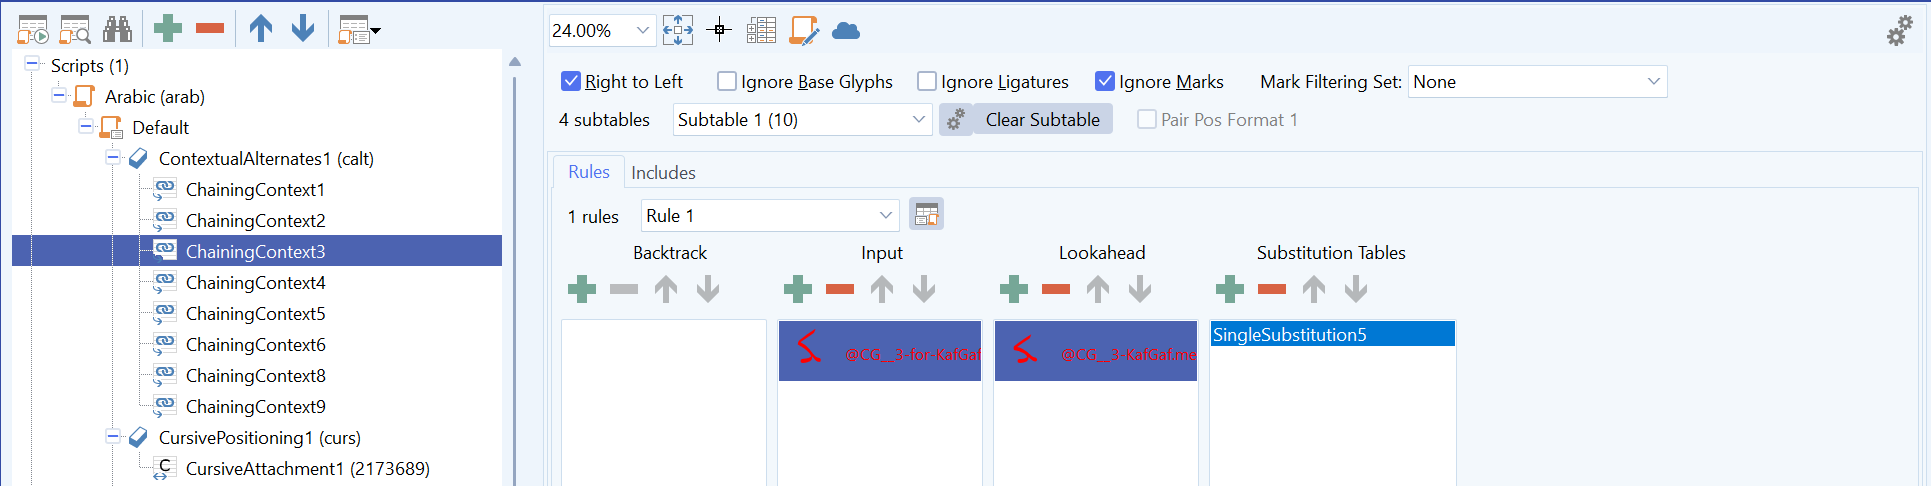This screenshot has width=1931, height=486.
Task: Open the Subtable 1 (10) dropdown
Action: 802,120
